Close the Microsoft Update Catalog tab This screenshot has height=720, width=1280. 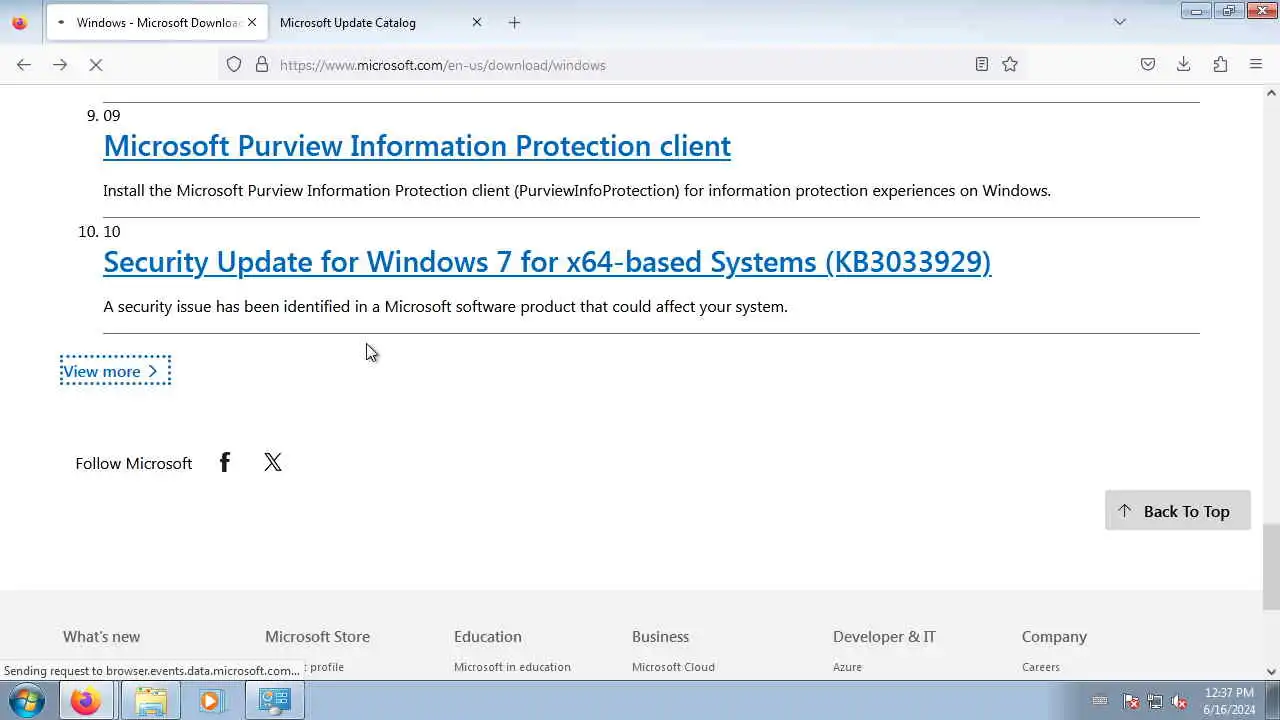pyautogui.click(x=477, y=22)
